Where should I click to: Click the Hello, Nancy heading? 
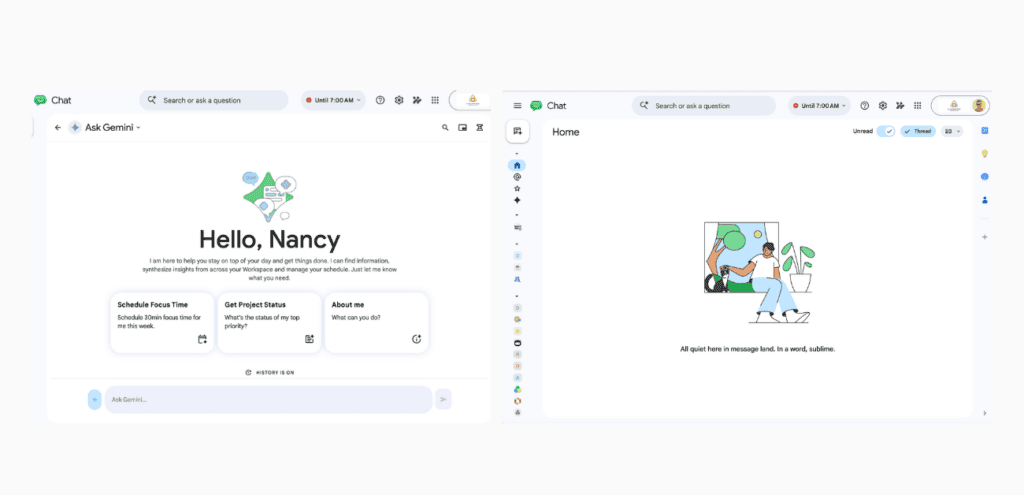[x=270, y=240]
